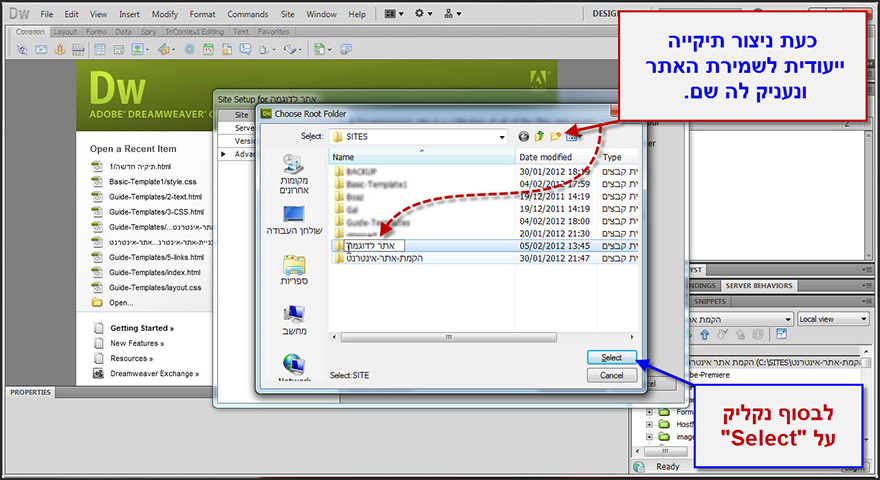The image size is (880, 480).
Task: Open the Layout dropdown in the menu bar
Action: click(394, 13)
